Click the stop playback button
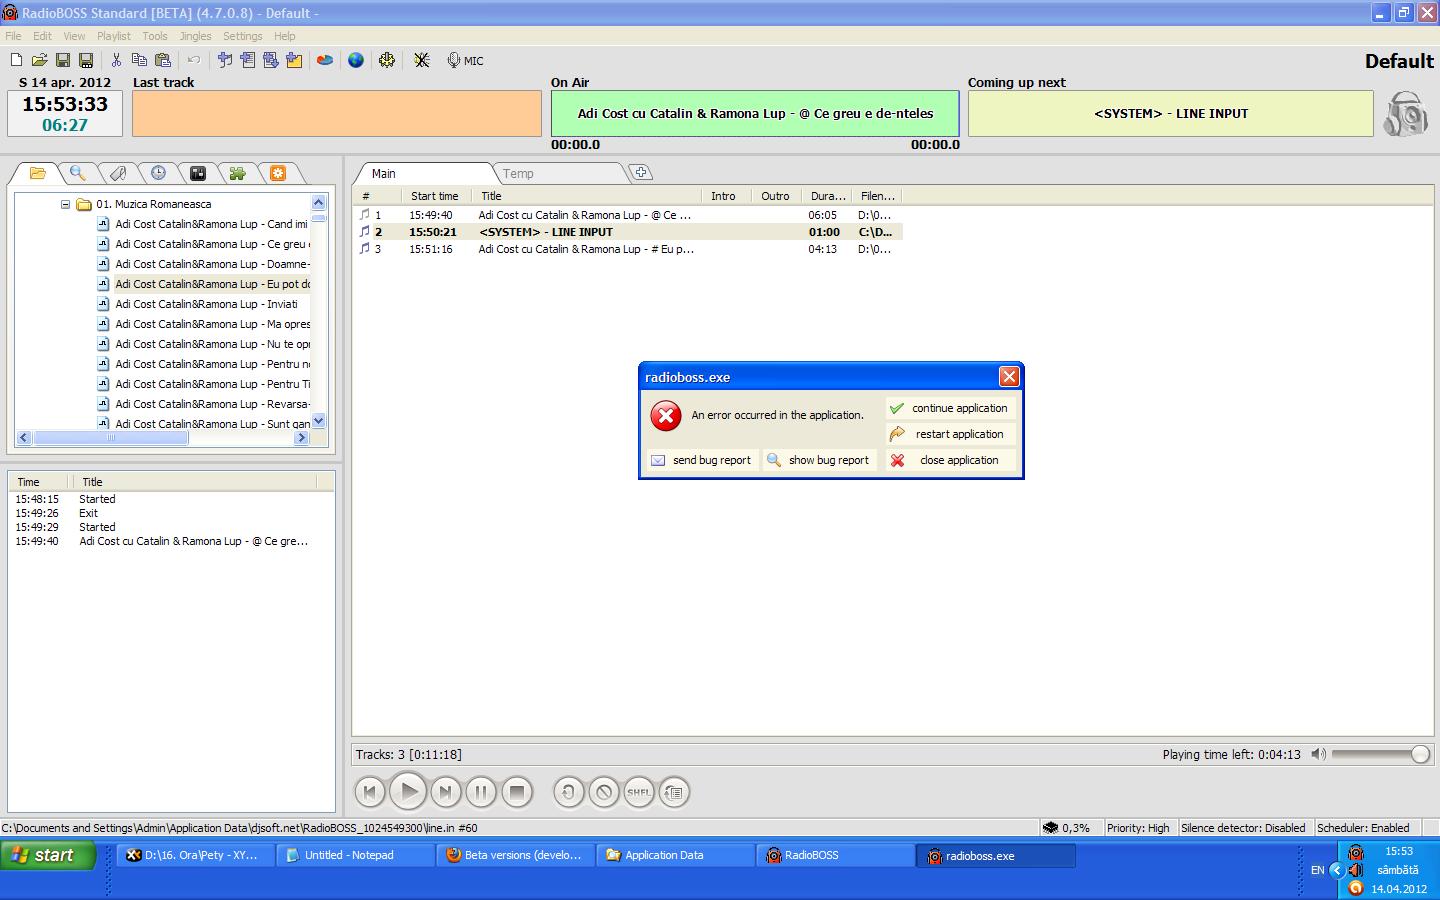 point(517,792)
